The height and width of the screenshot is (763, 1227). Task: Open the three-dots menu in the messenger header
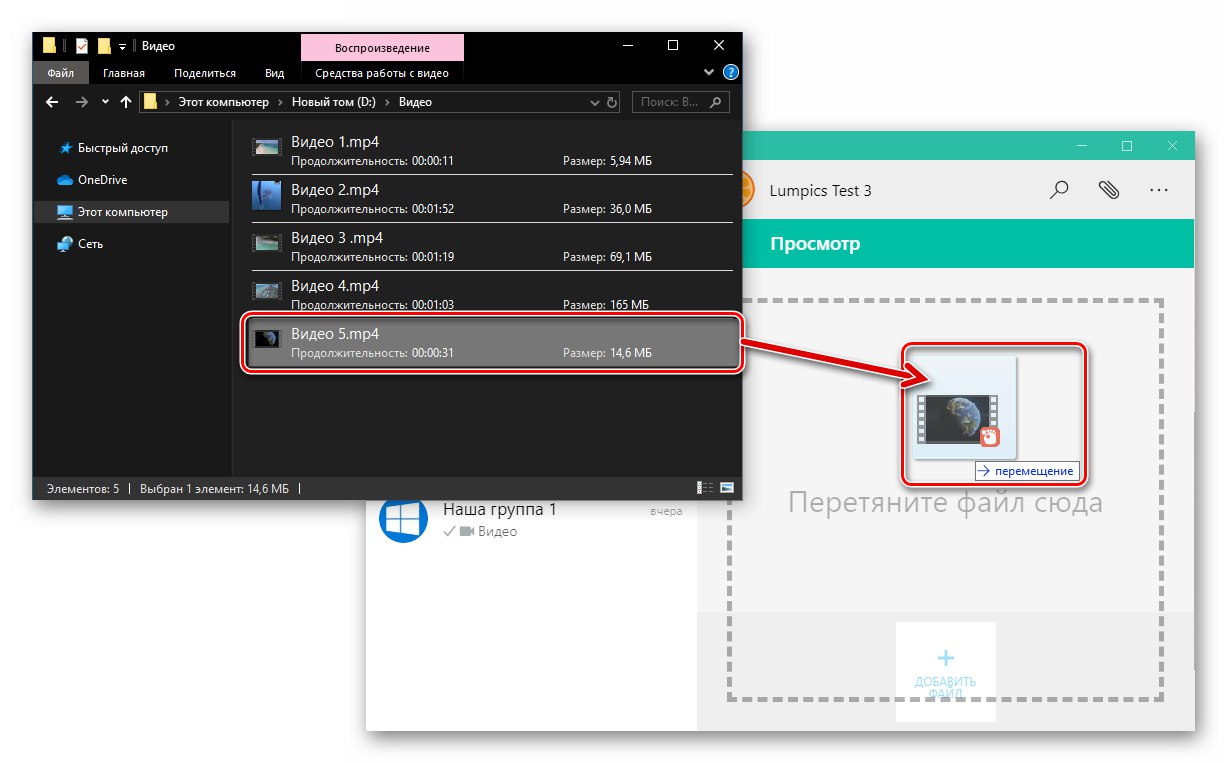[1159, 190]
